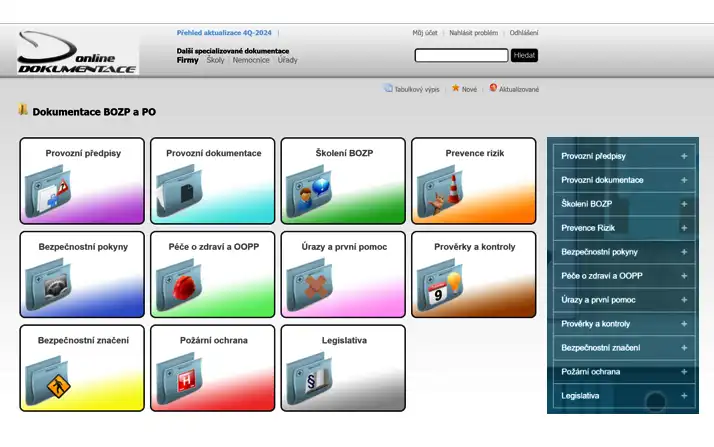
Task: Click the Nové text link
Action: 469,89
